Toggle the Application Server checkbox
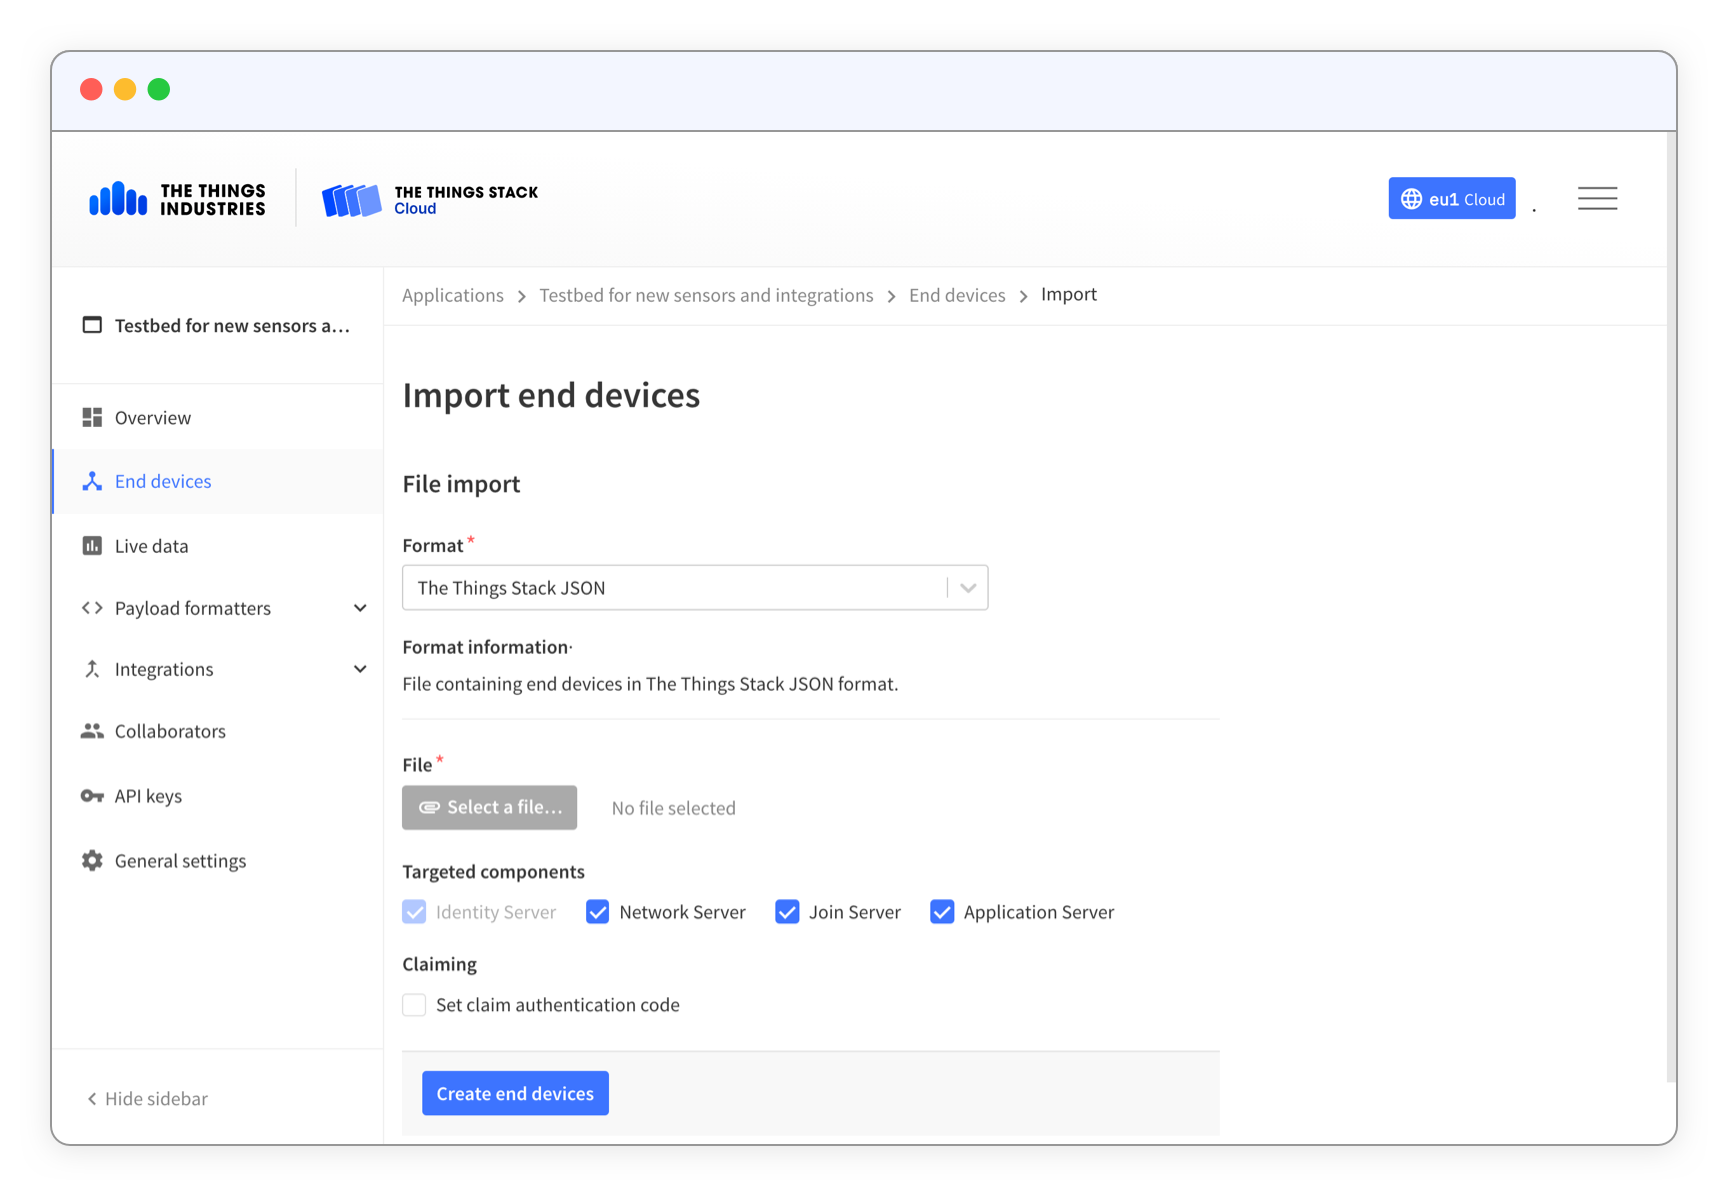Image resolution: width=1728 pixels, height=1196 pixels. 942,912
